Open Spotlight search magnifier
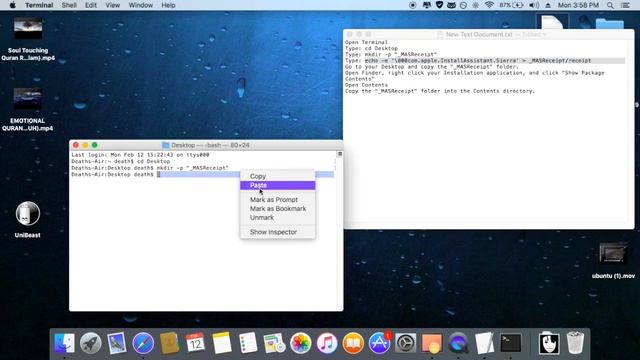Screen dimensions: 640x360 (x=610, y=5)
